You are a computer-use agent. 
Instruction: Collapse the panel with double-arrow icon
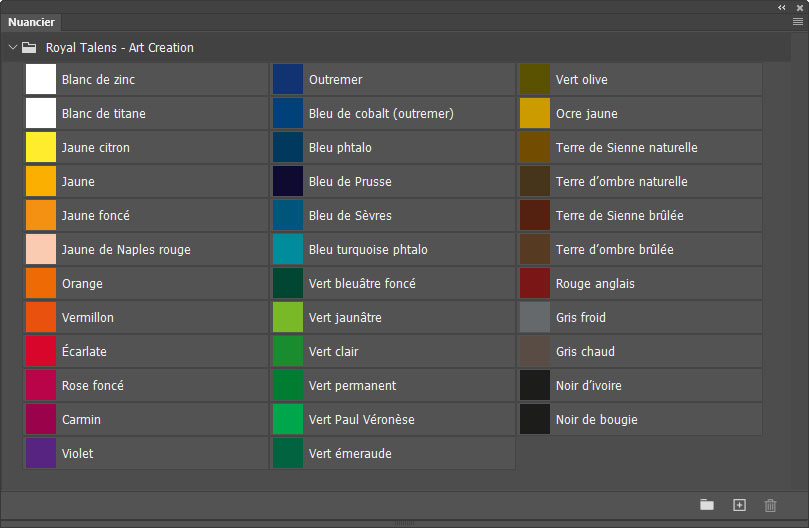pyautogui.click(x=782, y=7)
